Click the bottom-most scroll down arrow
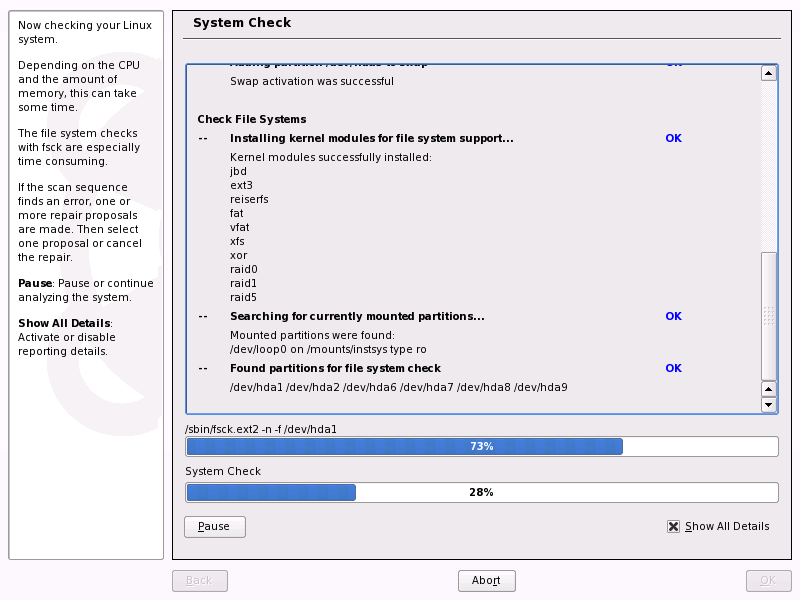Image resolution: width=800 pixels, height=600 pixels. tap(769, 405)
